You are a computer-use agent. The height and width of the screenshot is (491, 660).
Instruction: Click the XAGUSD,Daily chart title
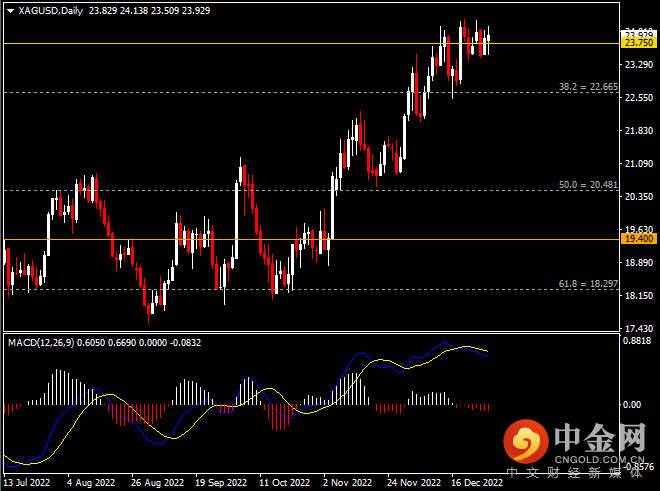[51, 11]
